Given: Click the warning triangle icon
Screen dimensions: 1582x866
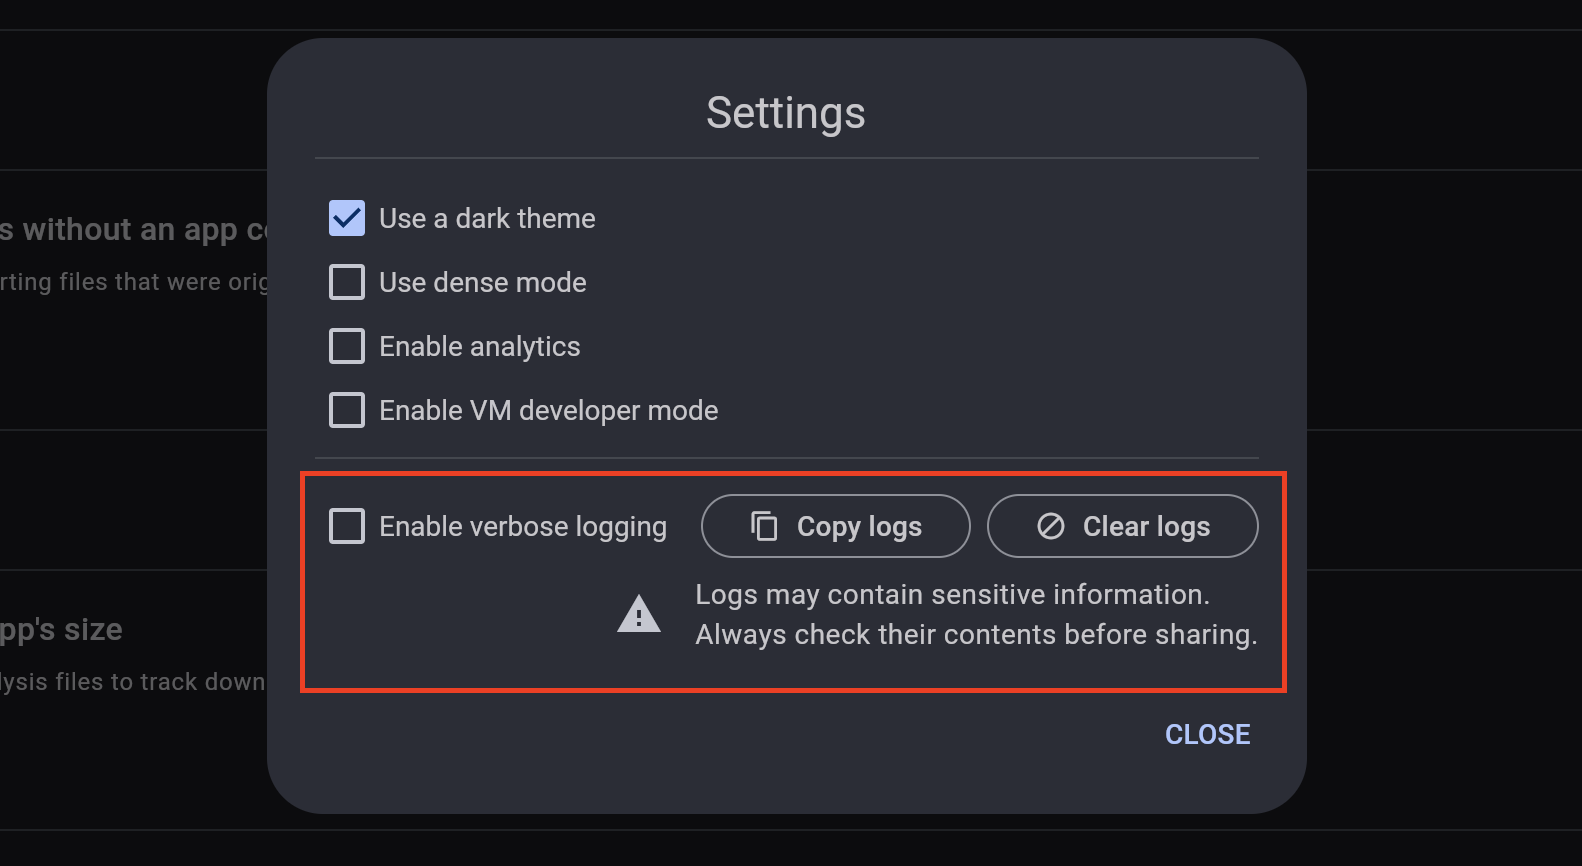Looking at the screenshot, I should 638,614.
